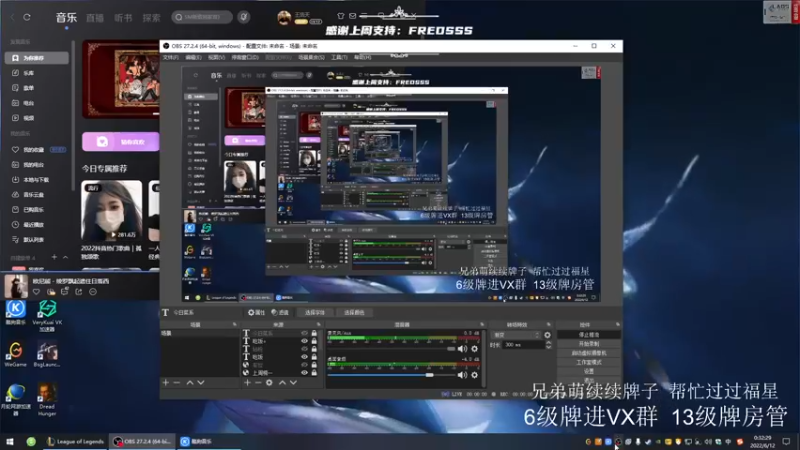Screen dimensions: 800x450
Task: Open OBS 场景集合(S) menu
Action: click(x=311, y=58)
